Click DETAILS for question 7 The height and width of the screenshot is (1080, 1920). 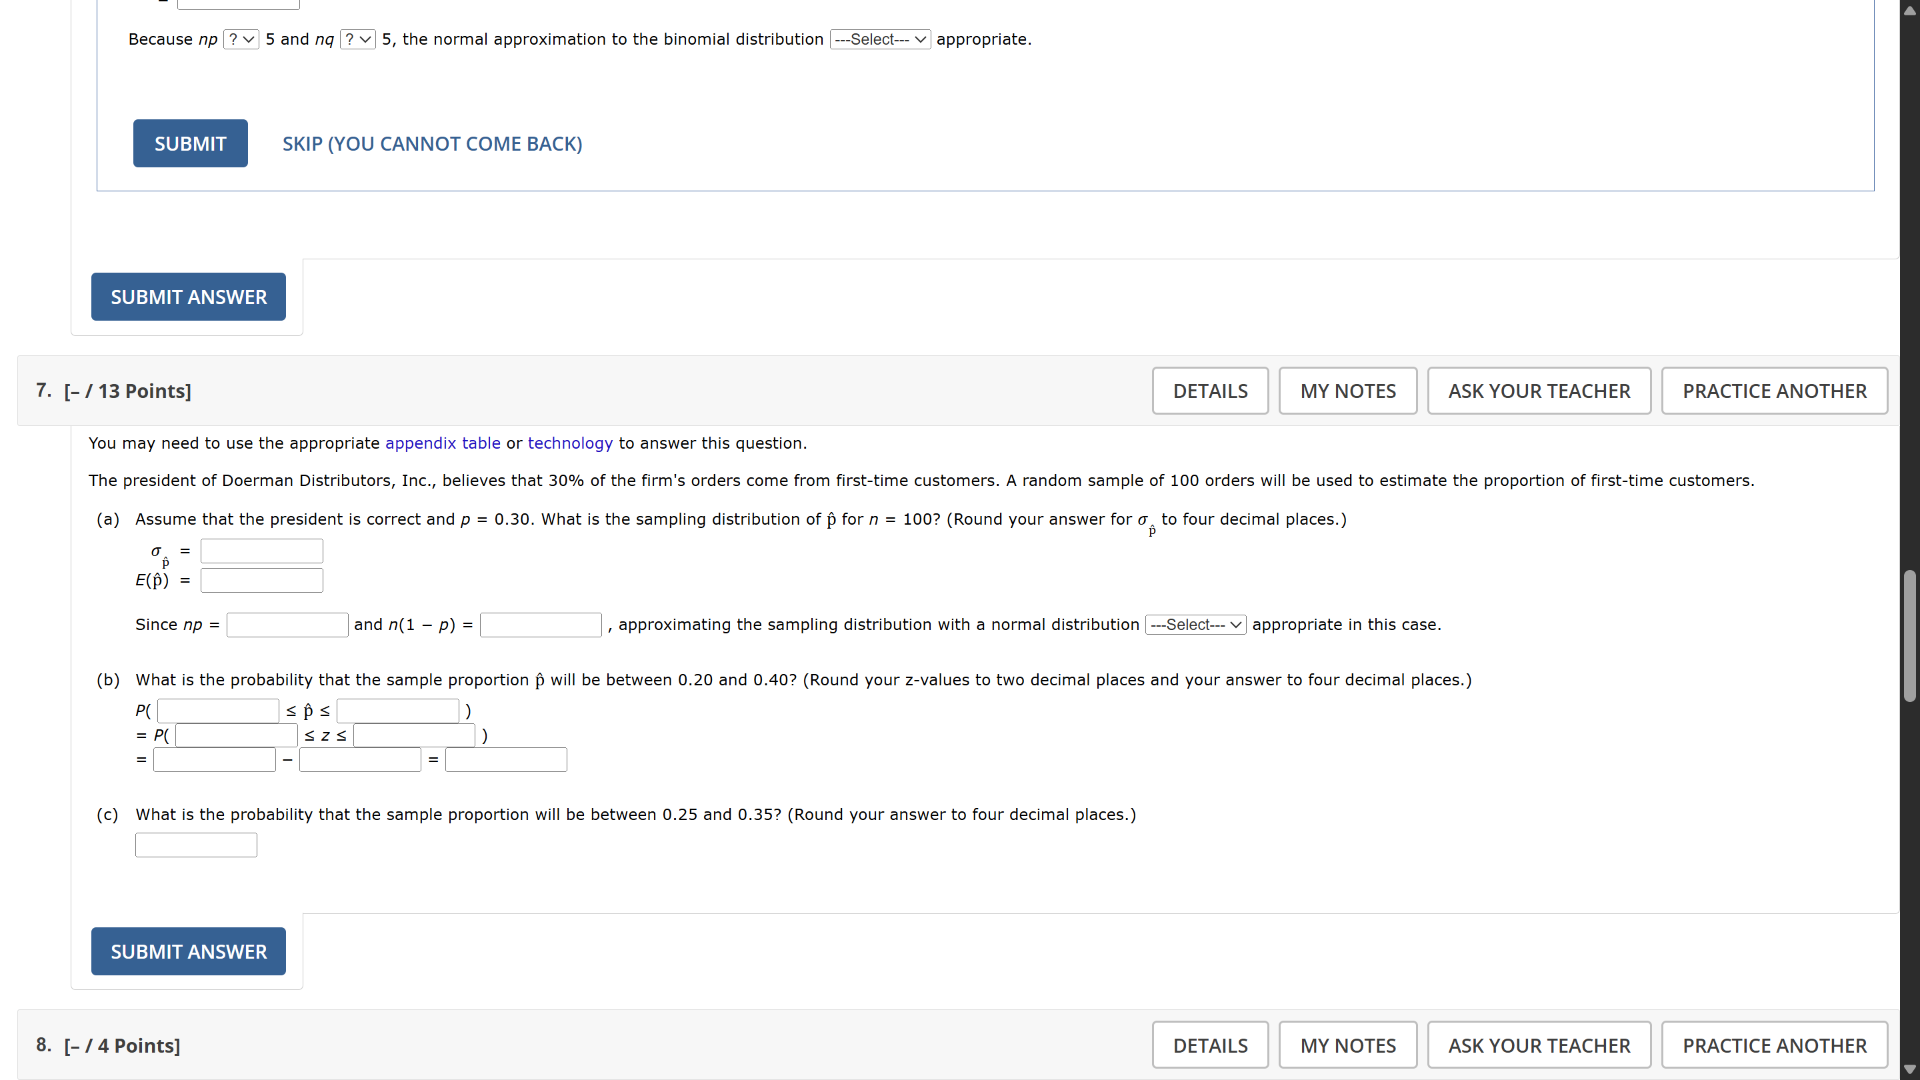1210,390
